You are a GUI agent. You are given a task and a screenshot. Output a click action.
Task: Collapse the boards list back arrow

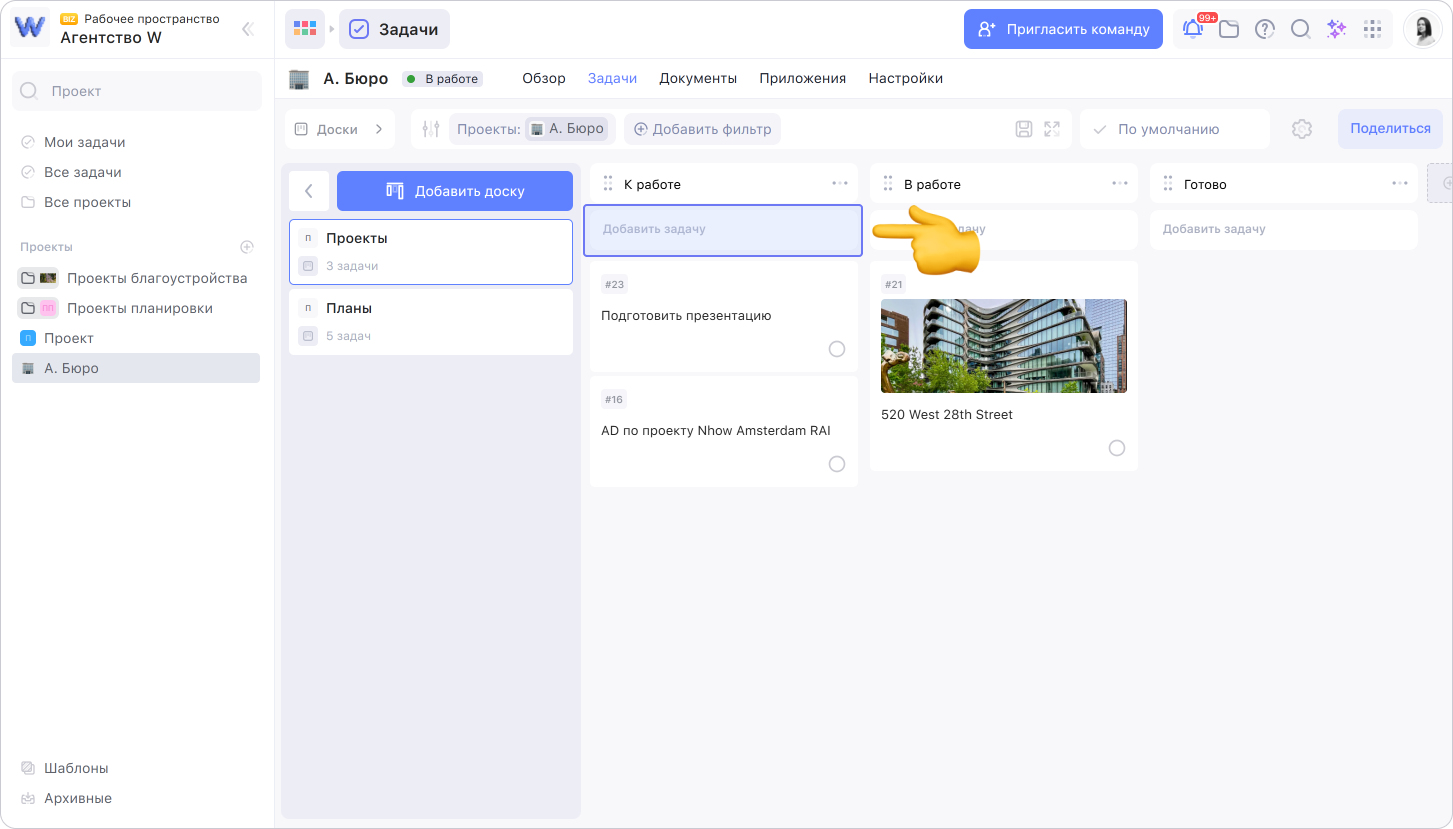pos(309,191)
